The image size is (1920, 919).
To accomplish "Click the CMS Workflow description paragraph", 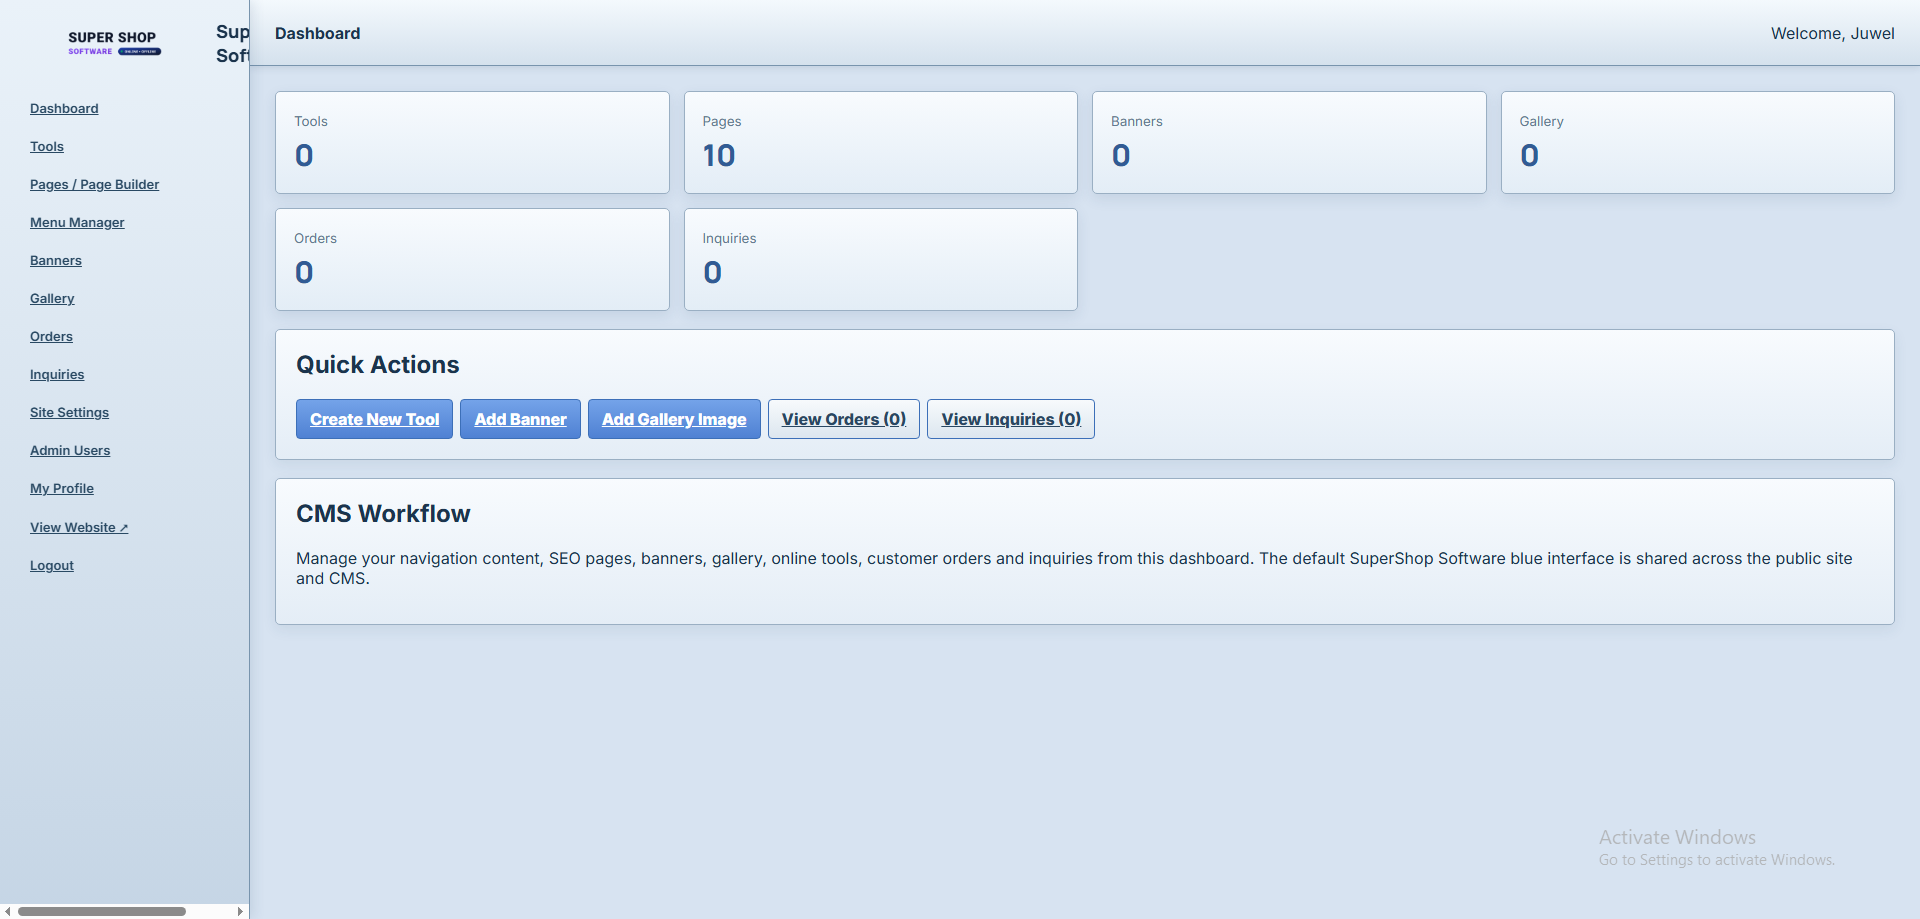I will [1074, 568].
